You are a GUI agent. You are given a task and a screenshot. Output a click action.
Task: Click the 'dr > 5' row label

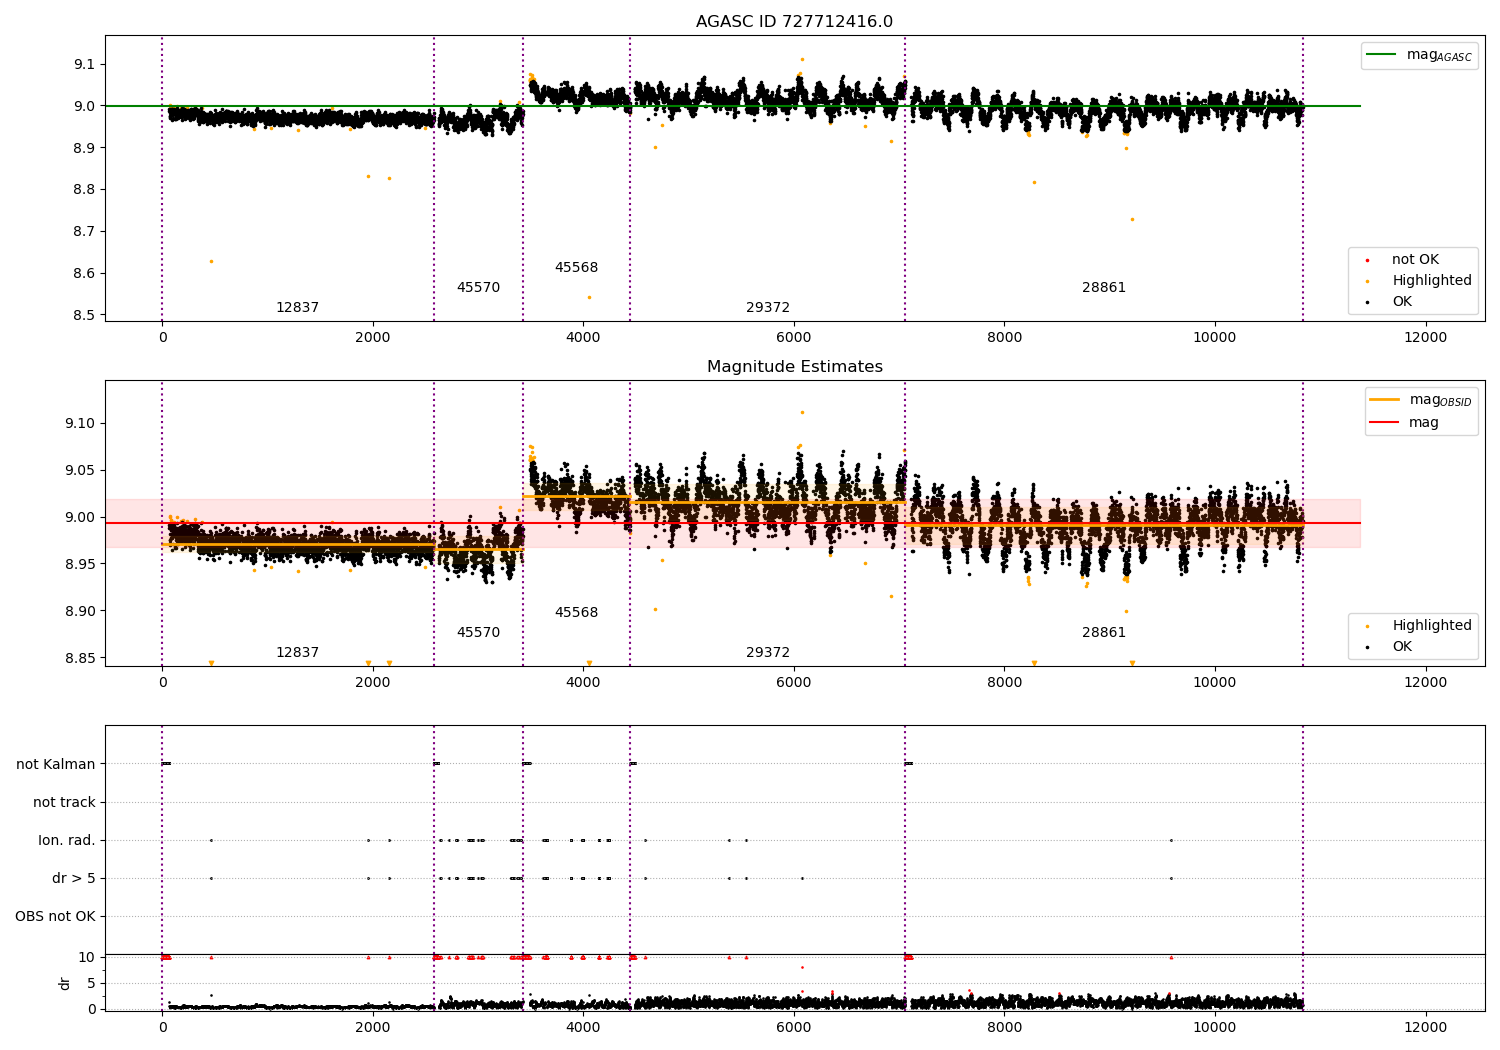(74, 879)
